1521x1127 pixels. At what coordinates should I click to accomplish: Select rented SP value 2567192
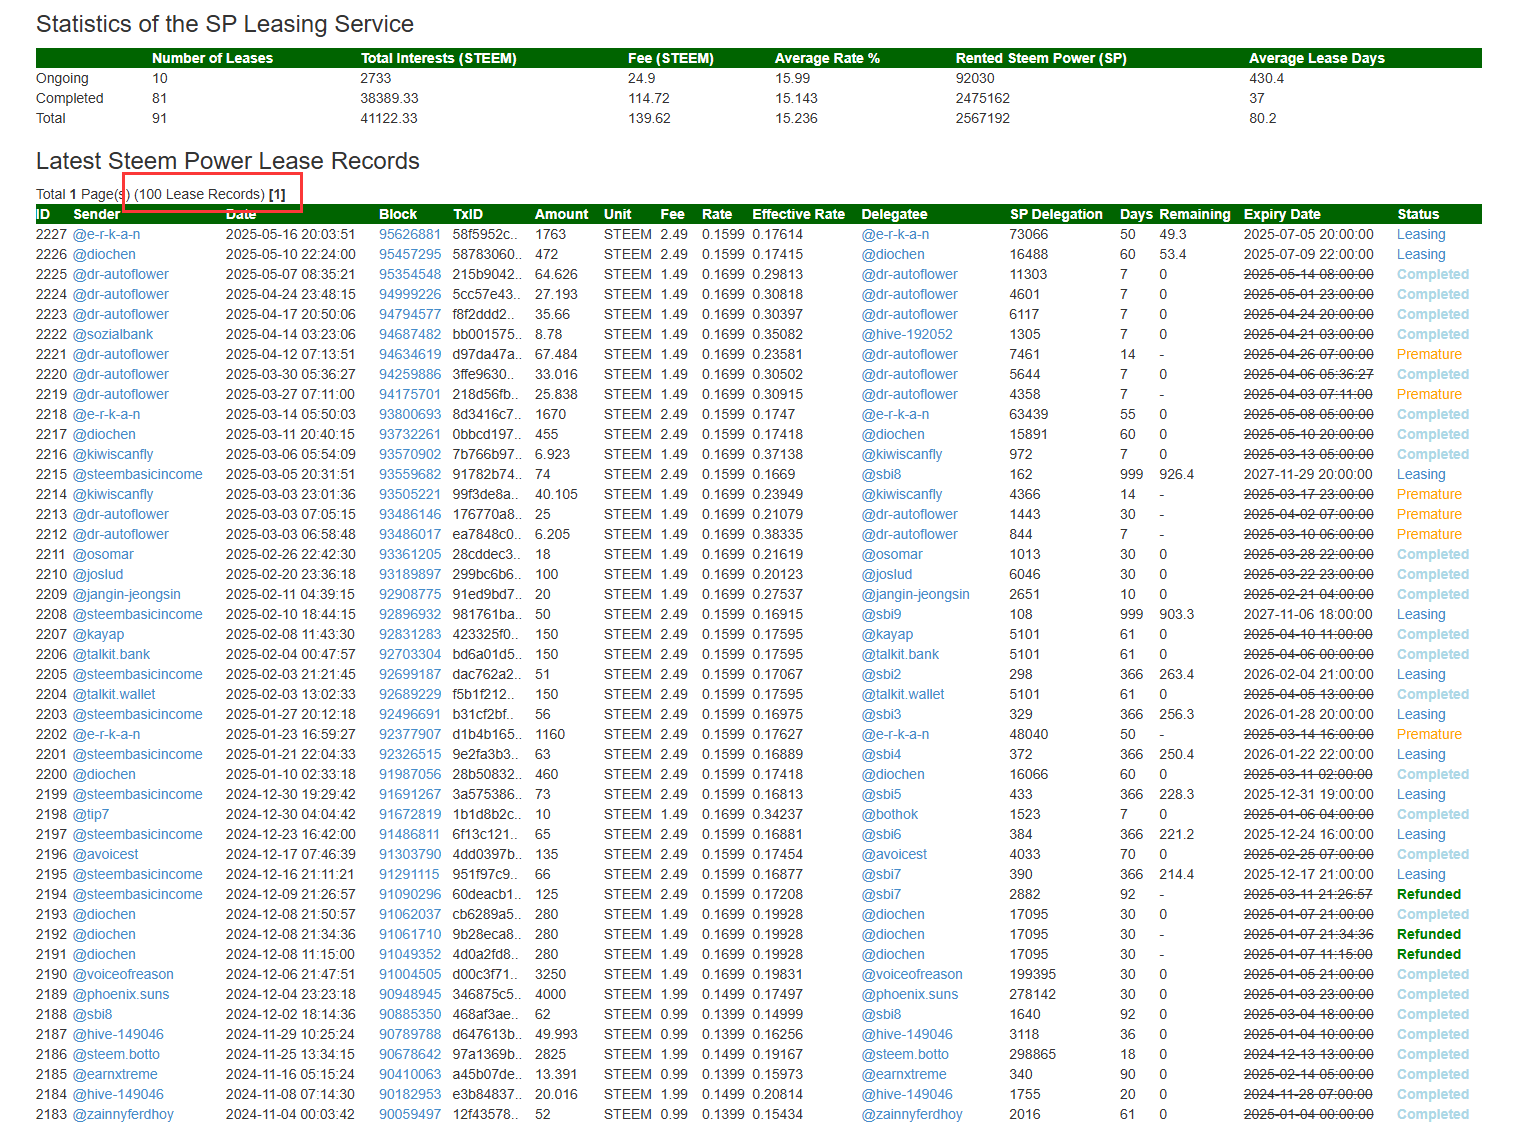pyautogui.click(x=983, y=118)
